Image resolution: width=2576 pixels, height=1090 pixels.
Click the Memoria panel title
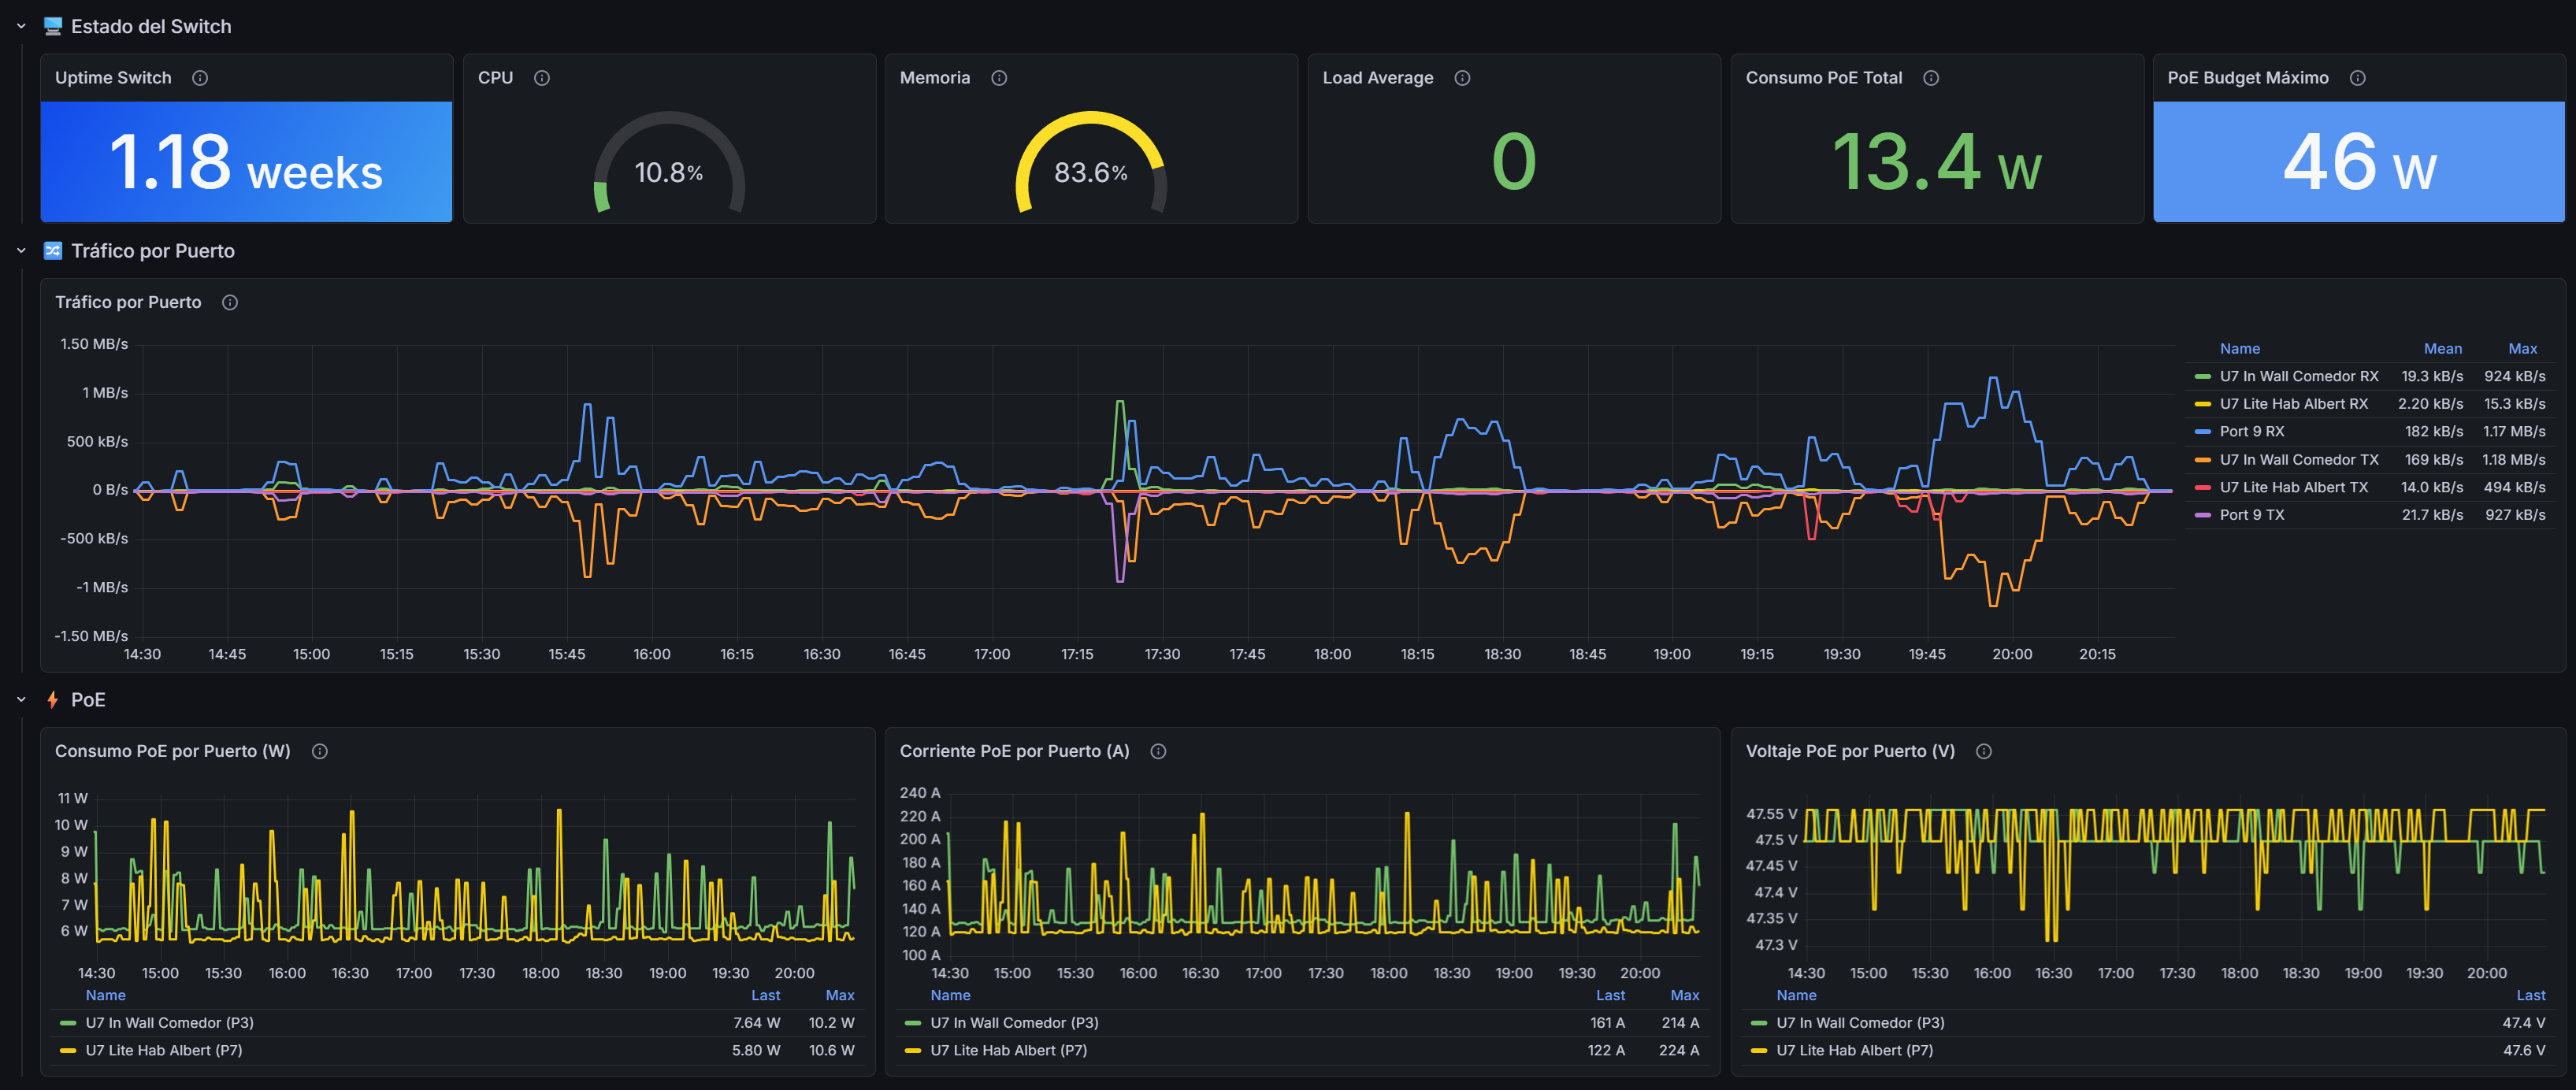pyautogui.click(x=935, y=78)
